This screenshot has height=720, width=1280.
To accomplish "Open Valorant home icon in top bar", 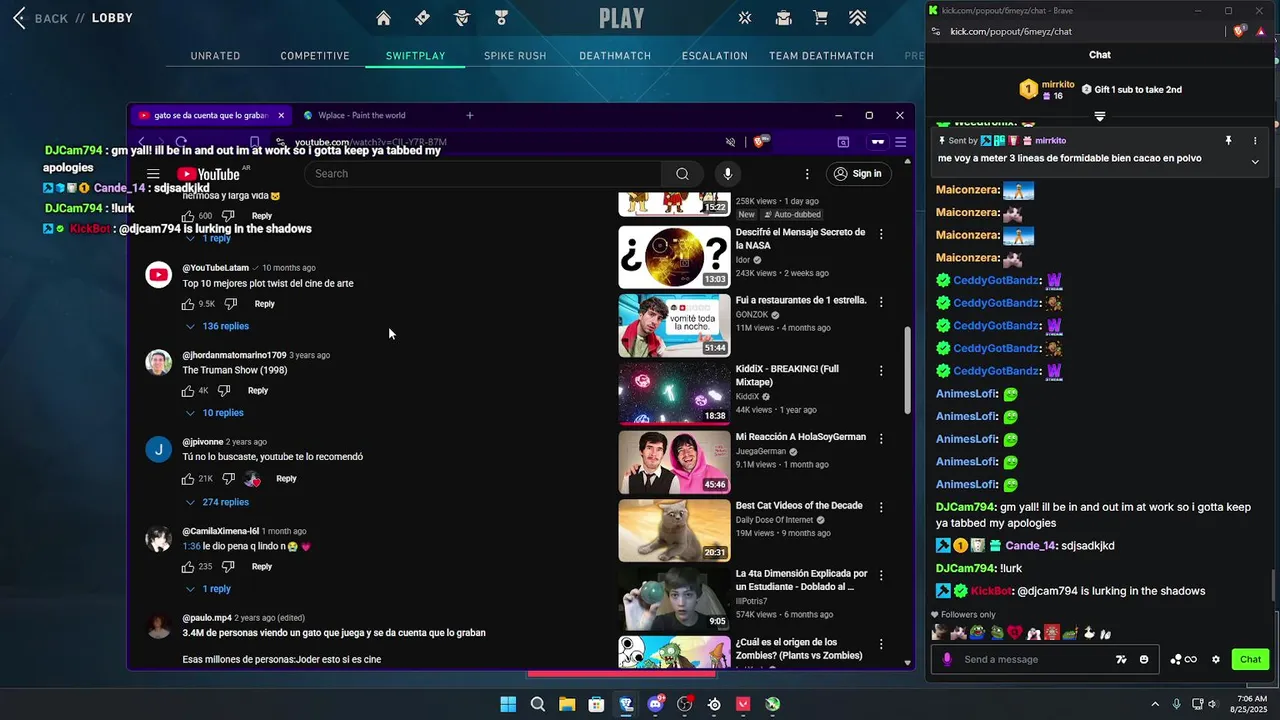I will point(383,18).
